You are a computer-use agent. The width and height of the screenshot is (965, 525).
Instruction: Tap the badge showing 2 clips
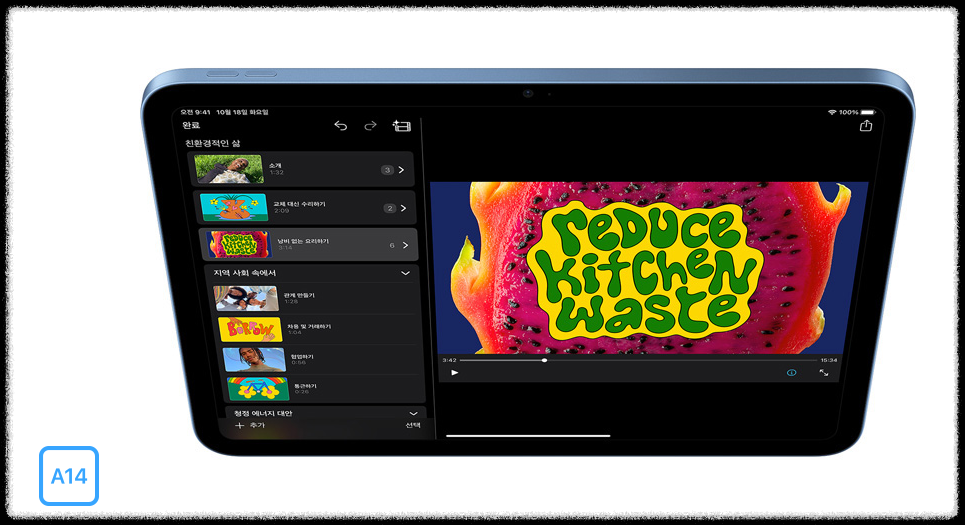[x=390, y=208]
